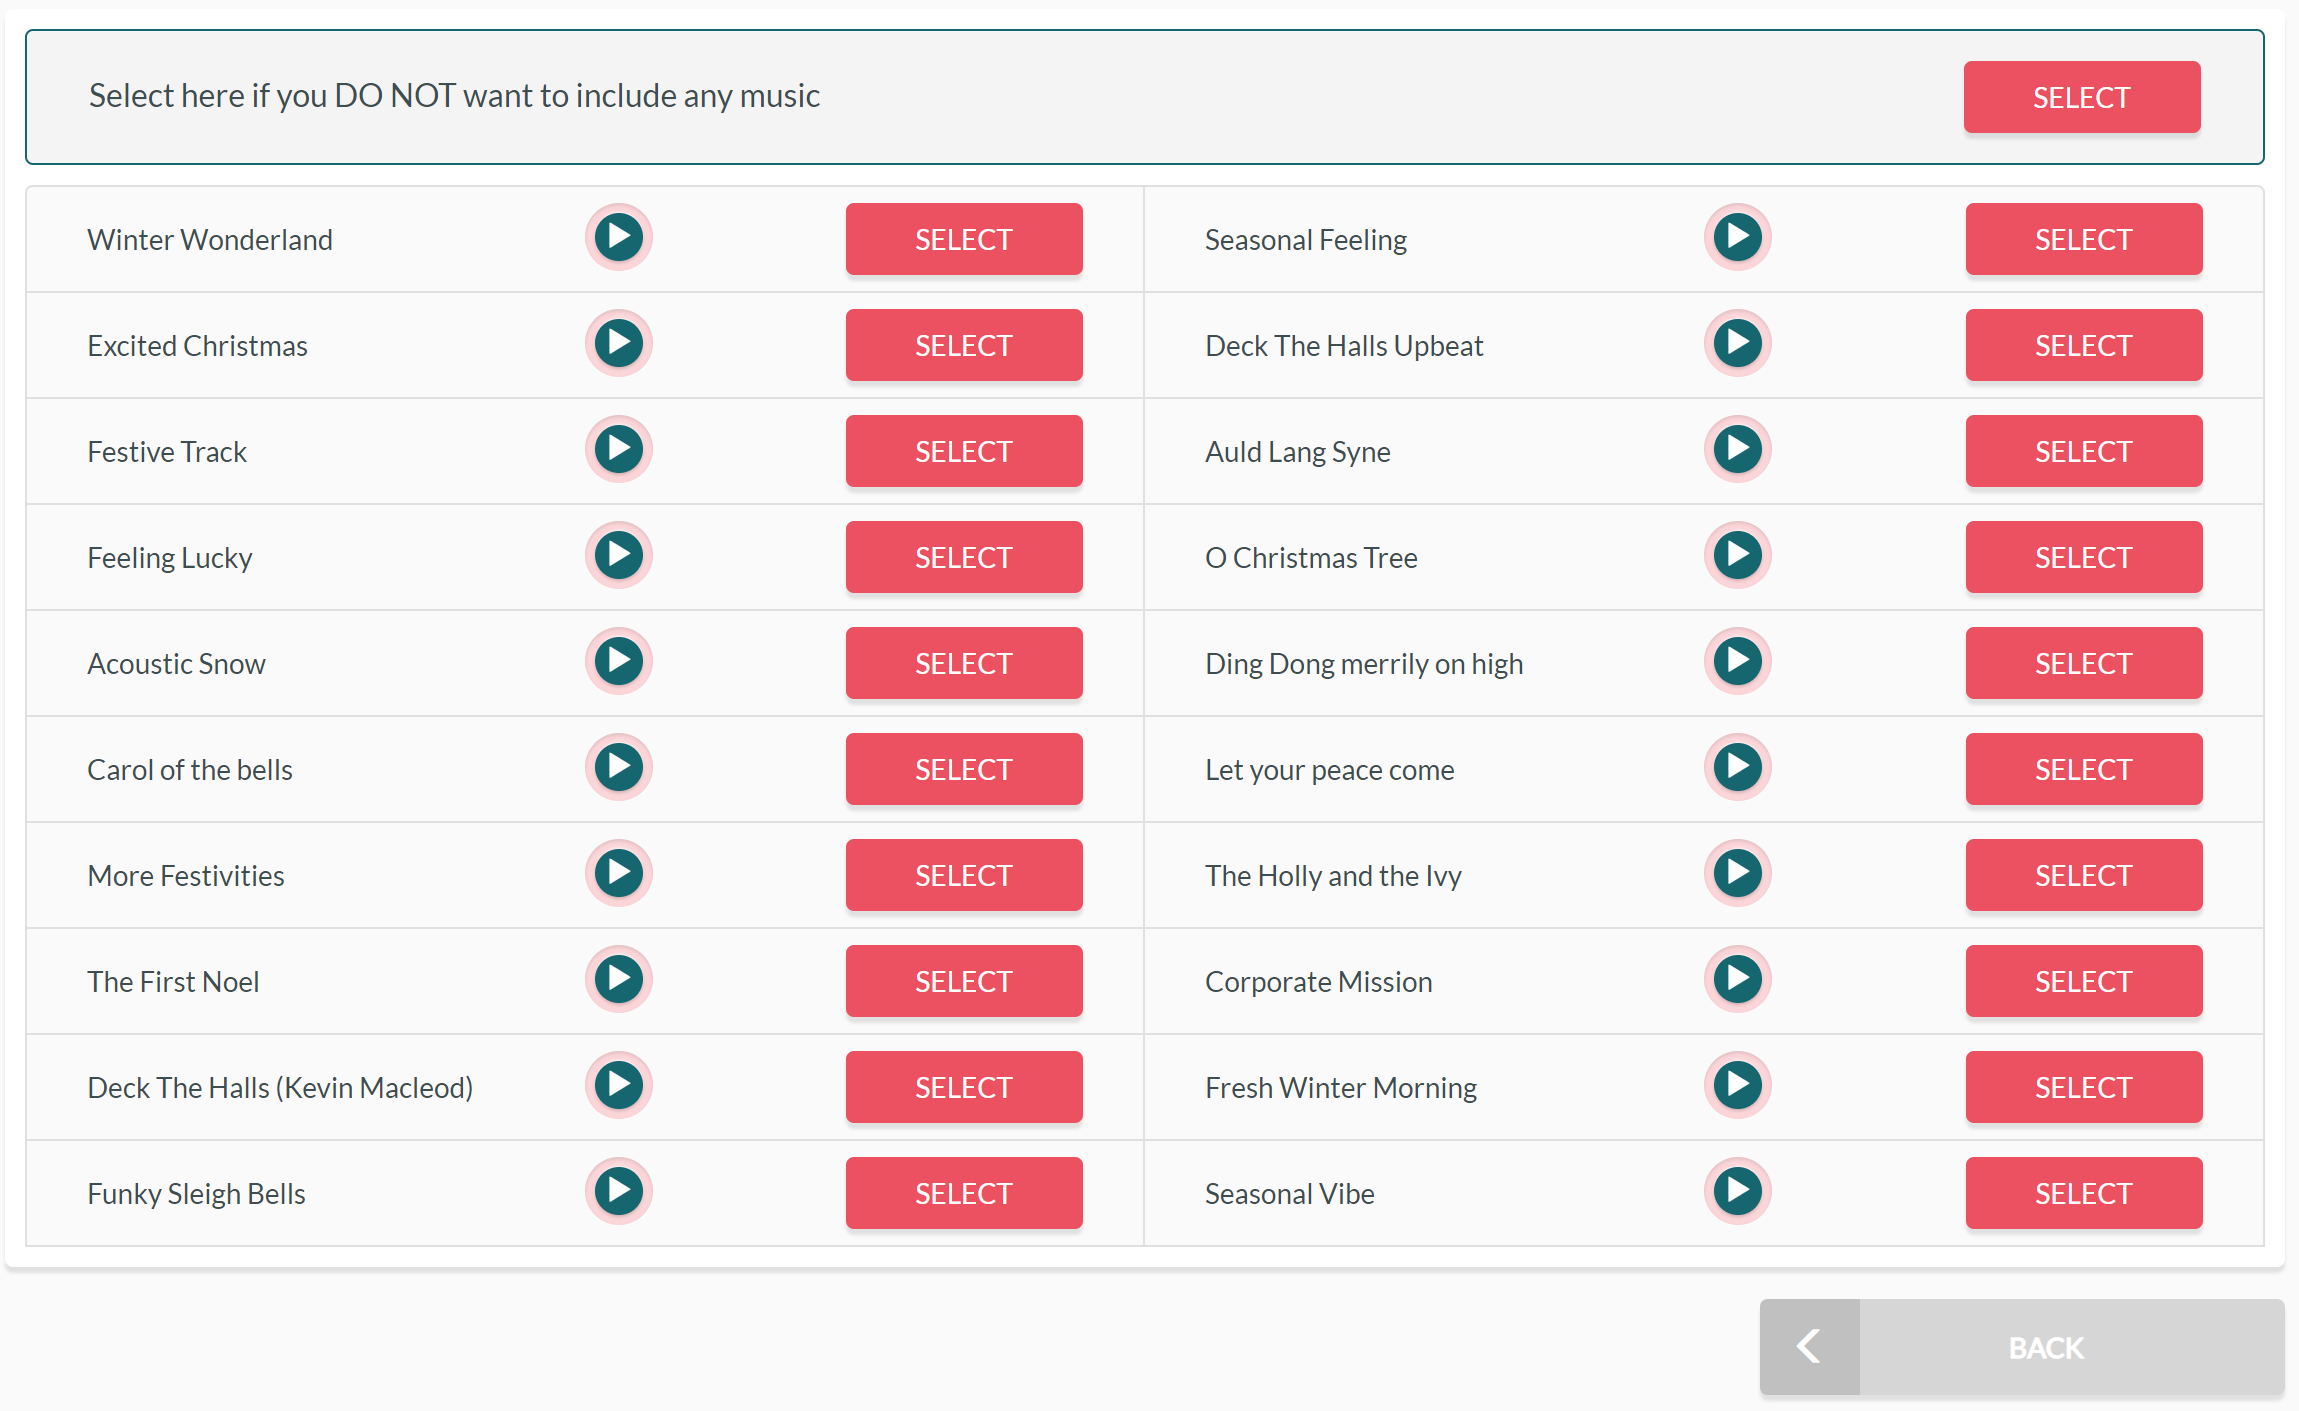
Task: Select the Winter Wonderland track
Action: coord(964,239)
